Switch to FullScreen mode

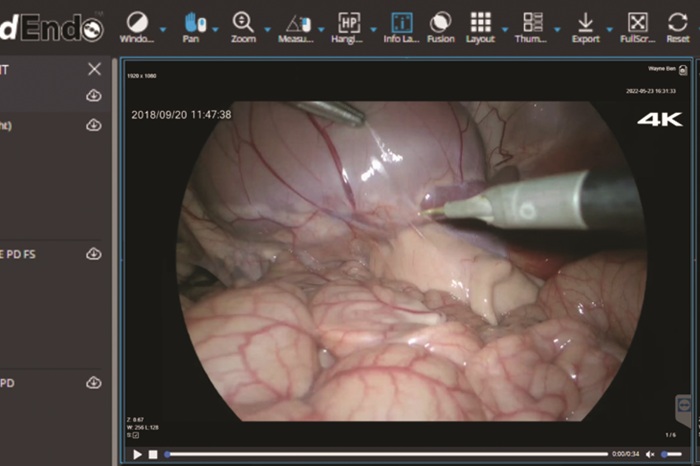click(x=638, y=27)
